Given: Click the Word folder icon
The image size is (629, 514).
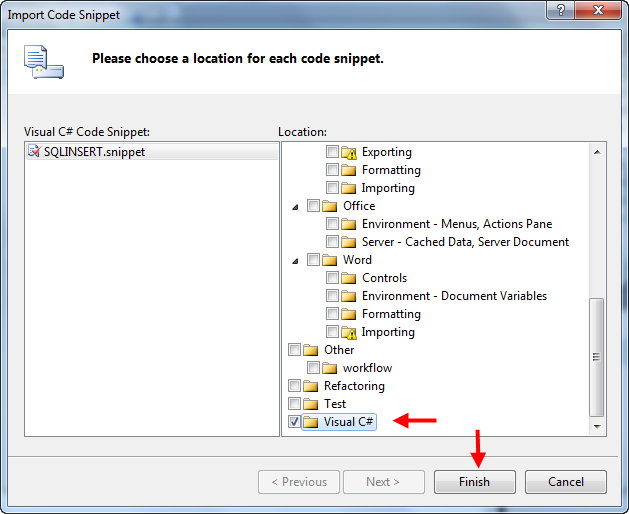Looking at the screenshot, I should [330, 260].
